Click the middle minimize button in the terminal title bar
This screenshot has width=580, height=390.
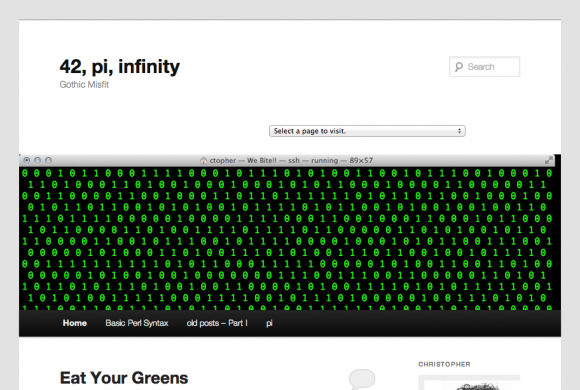[x=37, y=160]
